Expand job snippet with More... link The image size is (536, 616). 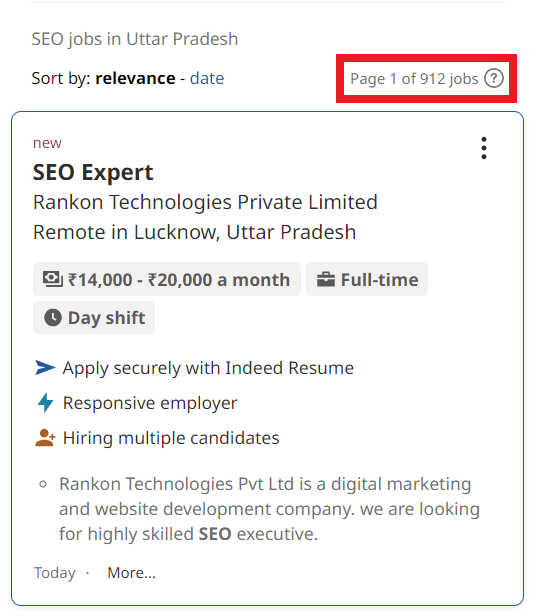132,573
